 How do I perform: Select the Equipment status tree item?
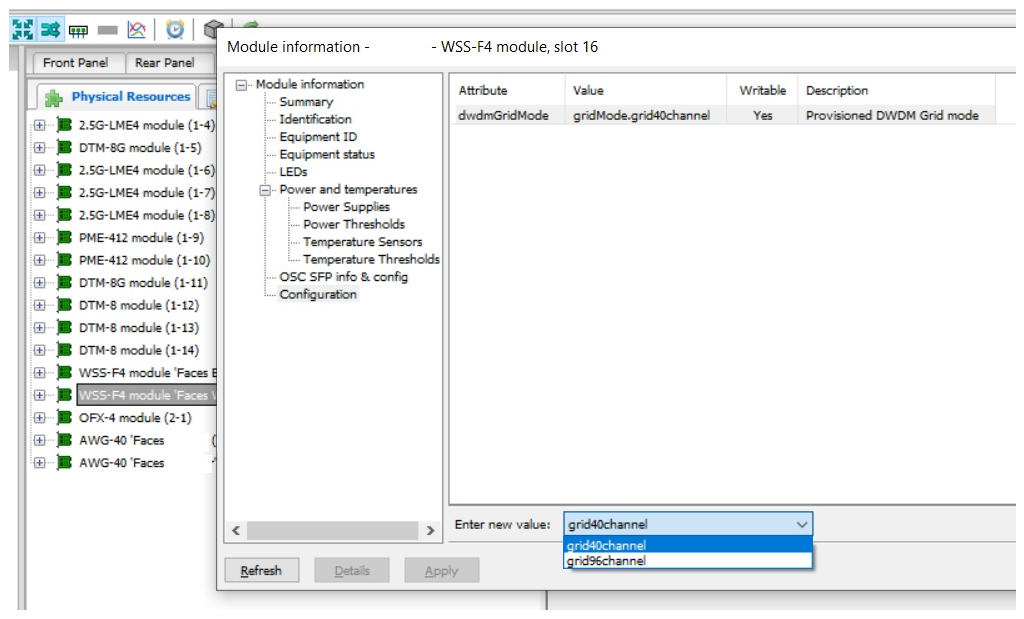pos(327,155)
